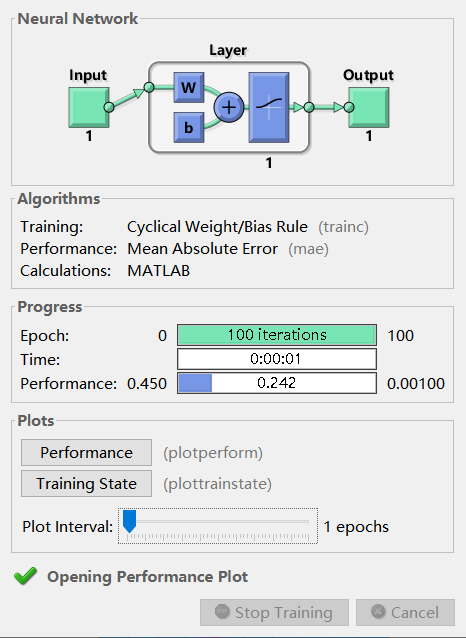Click the sigmoid transfer function block
Viewport: 466px width, 638px height.
pyautogui.click(x=269, y=107)
